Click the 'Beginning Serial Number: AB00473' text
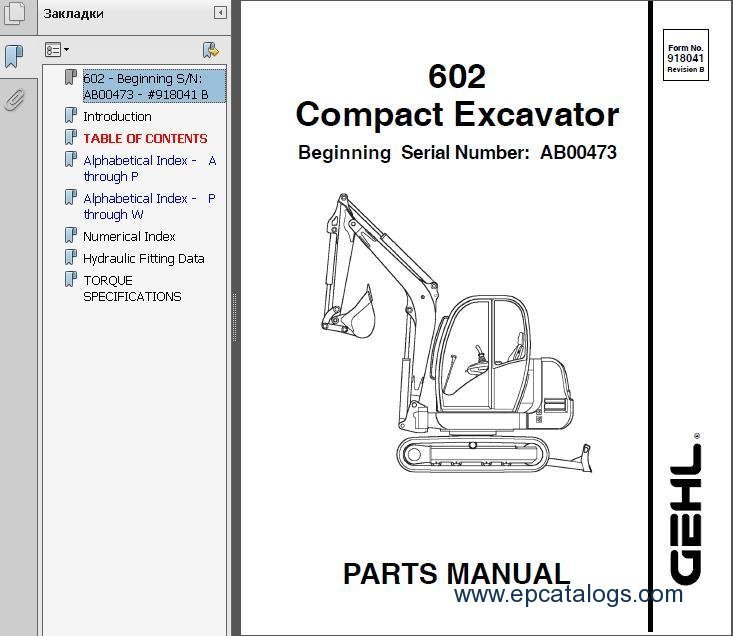The image size is (733, 636). pos(457,152)
